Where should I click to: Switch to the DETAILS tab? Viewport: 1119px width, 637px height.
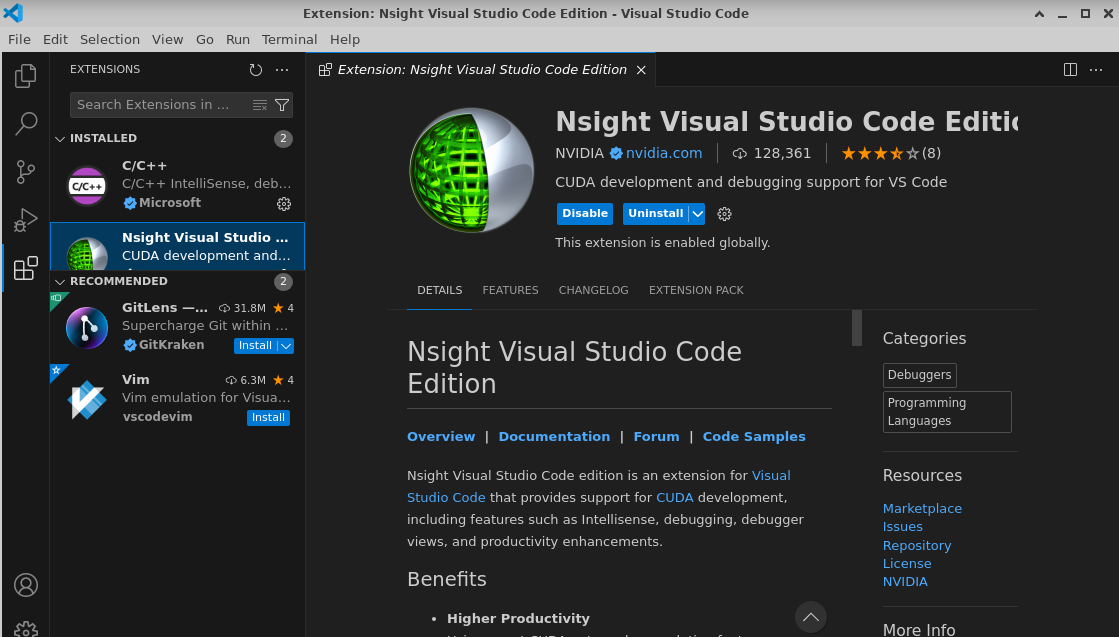(440, 290)
